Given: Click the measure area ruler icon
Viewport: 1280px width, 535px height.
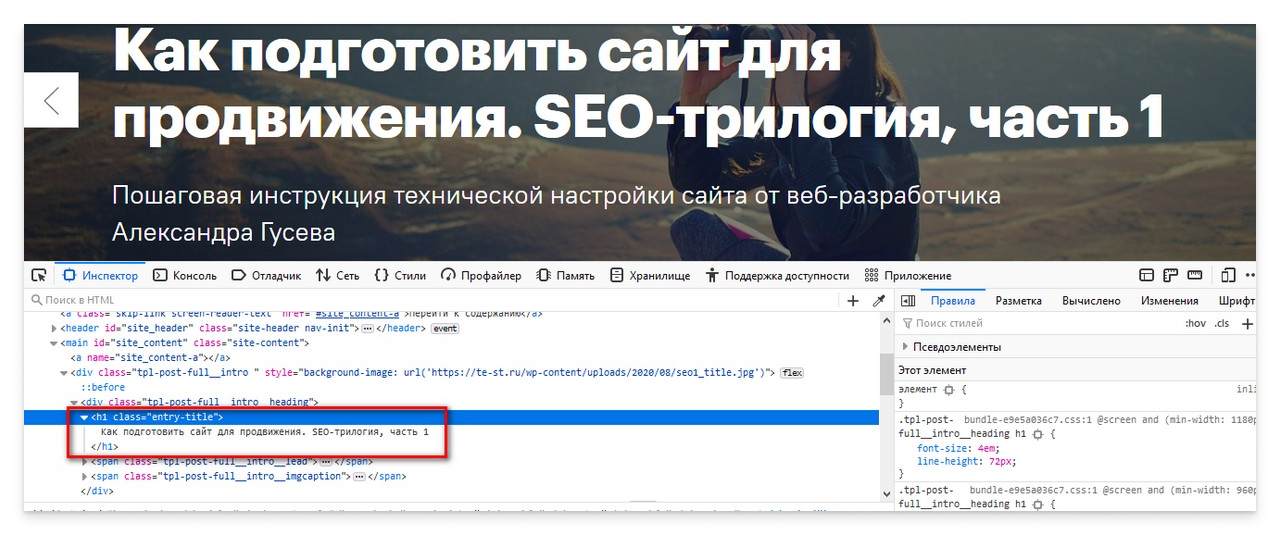Looking at the screenshot, I should (1194, 276).
